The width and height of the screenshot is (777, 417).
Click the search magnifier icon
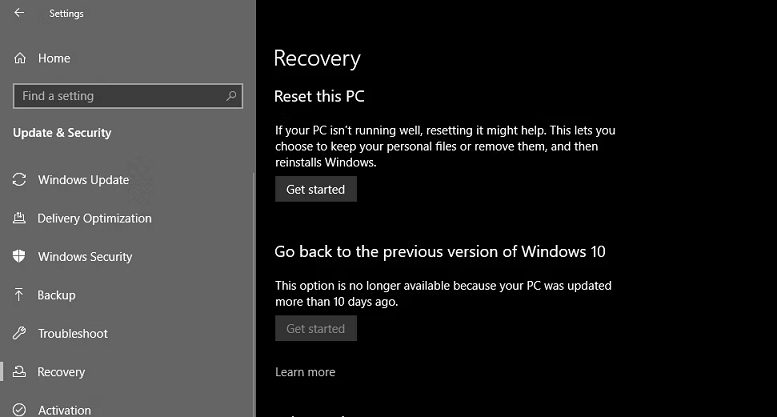[x=232, y=96]
